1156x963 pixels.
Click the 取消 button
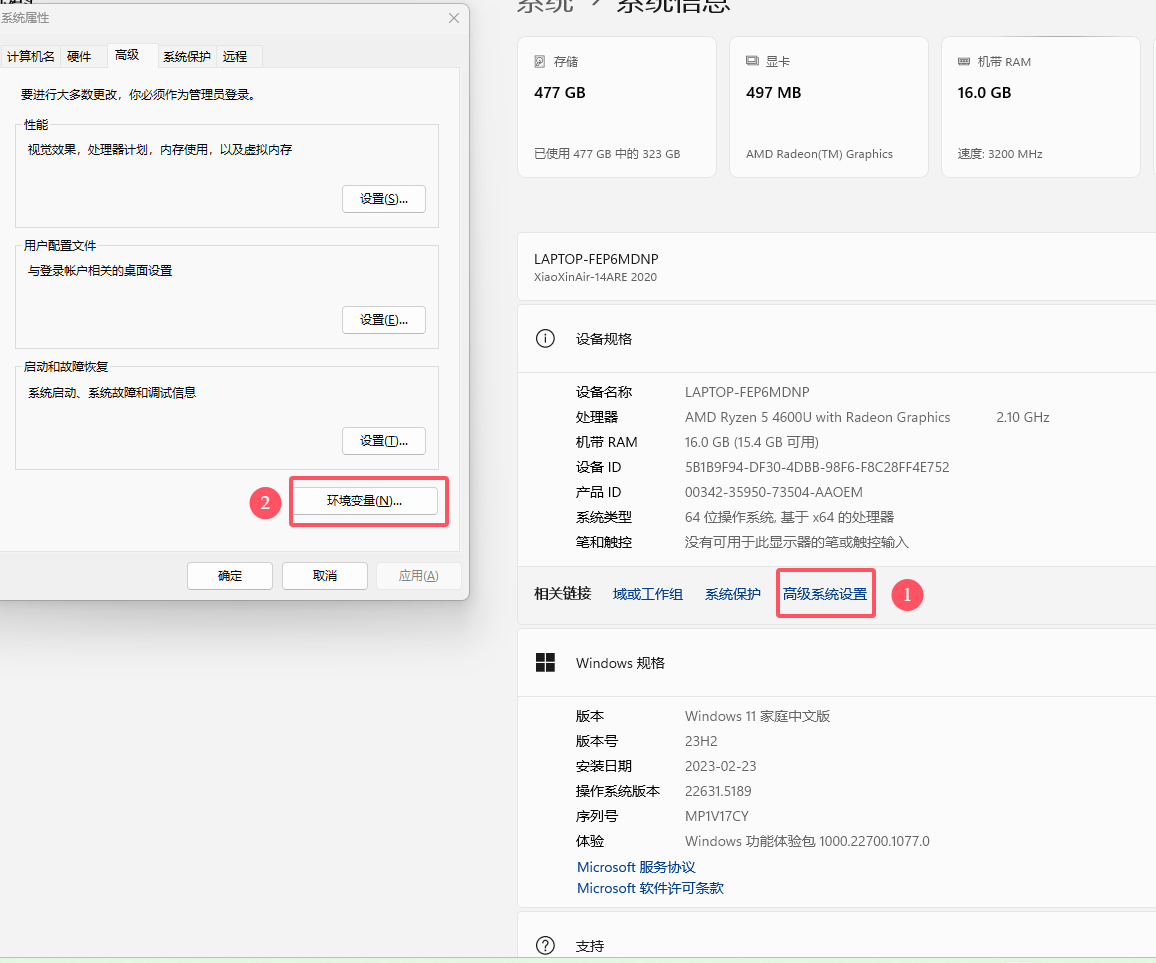324,576
